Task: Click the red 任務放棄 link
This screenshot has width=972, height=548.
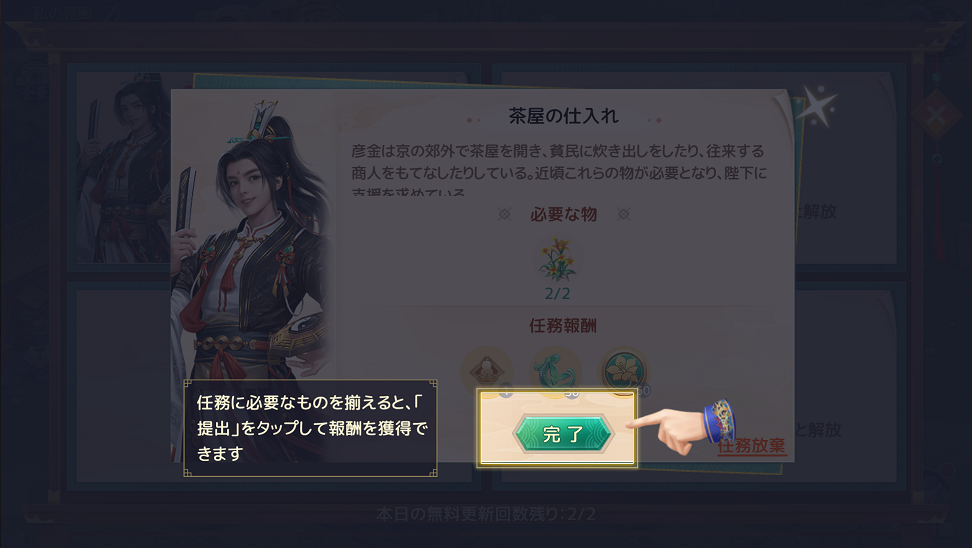Action: [751, 446]
